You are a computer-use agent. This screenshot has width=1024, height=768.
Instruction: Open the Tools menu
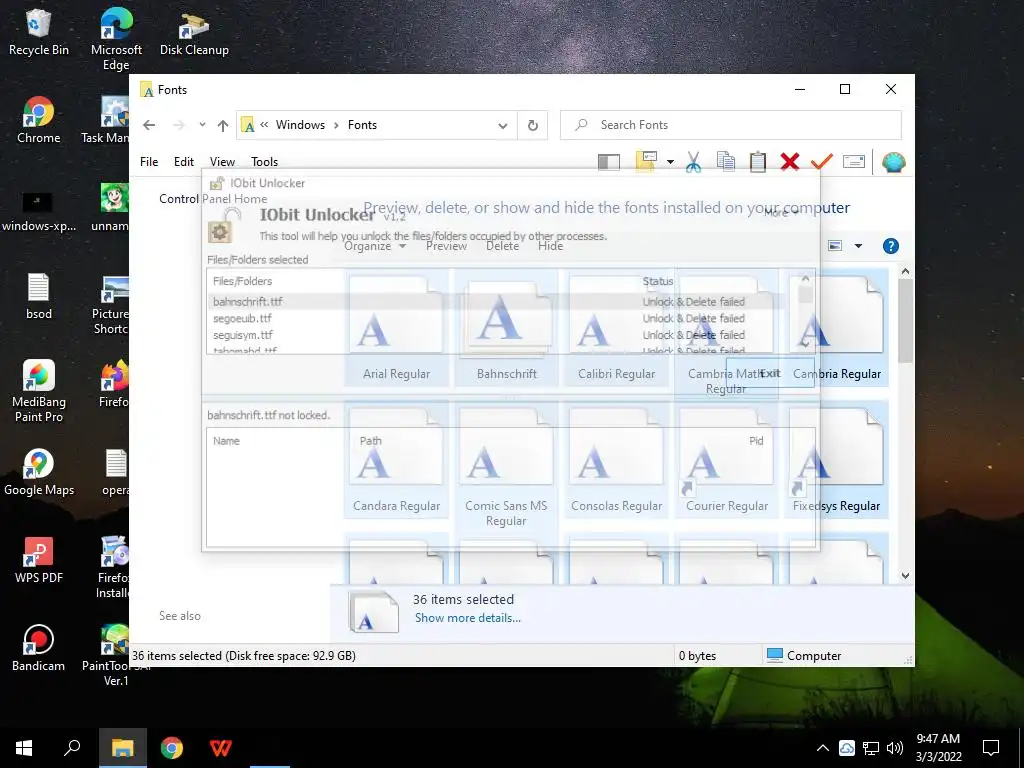point(264,162)
